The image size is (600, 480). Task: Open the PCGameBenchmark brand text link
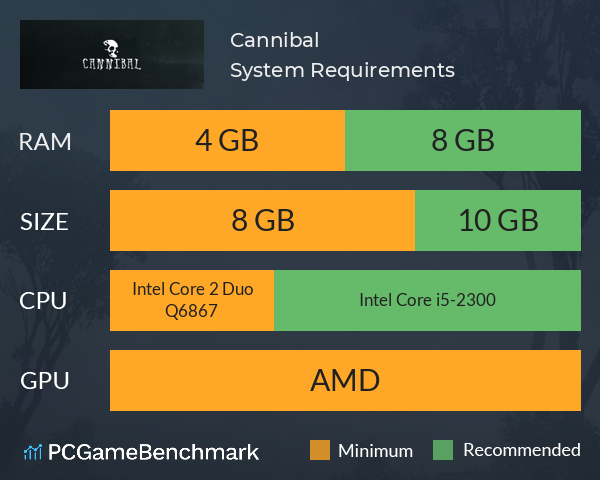[153, 452]
